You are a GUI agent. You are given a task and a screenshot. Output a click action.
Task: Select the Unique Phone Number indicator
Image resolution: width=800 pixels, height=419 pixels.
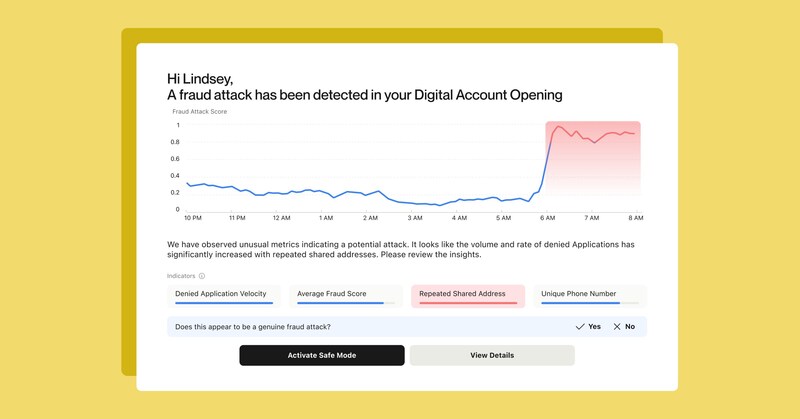click(589, 295)
